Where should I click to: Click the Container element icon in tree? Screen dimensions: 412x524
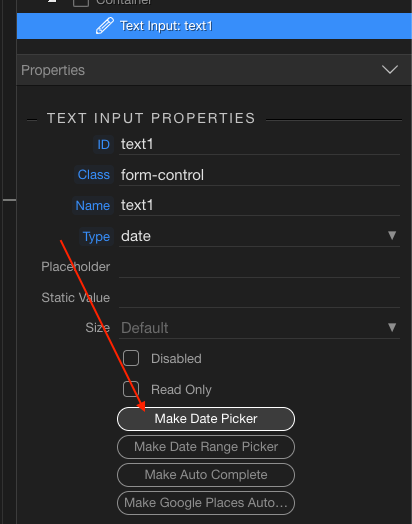pyautogui.click(x=81, y=3)
